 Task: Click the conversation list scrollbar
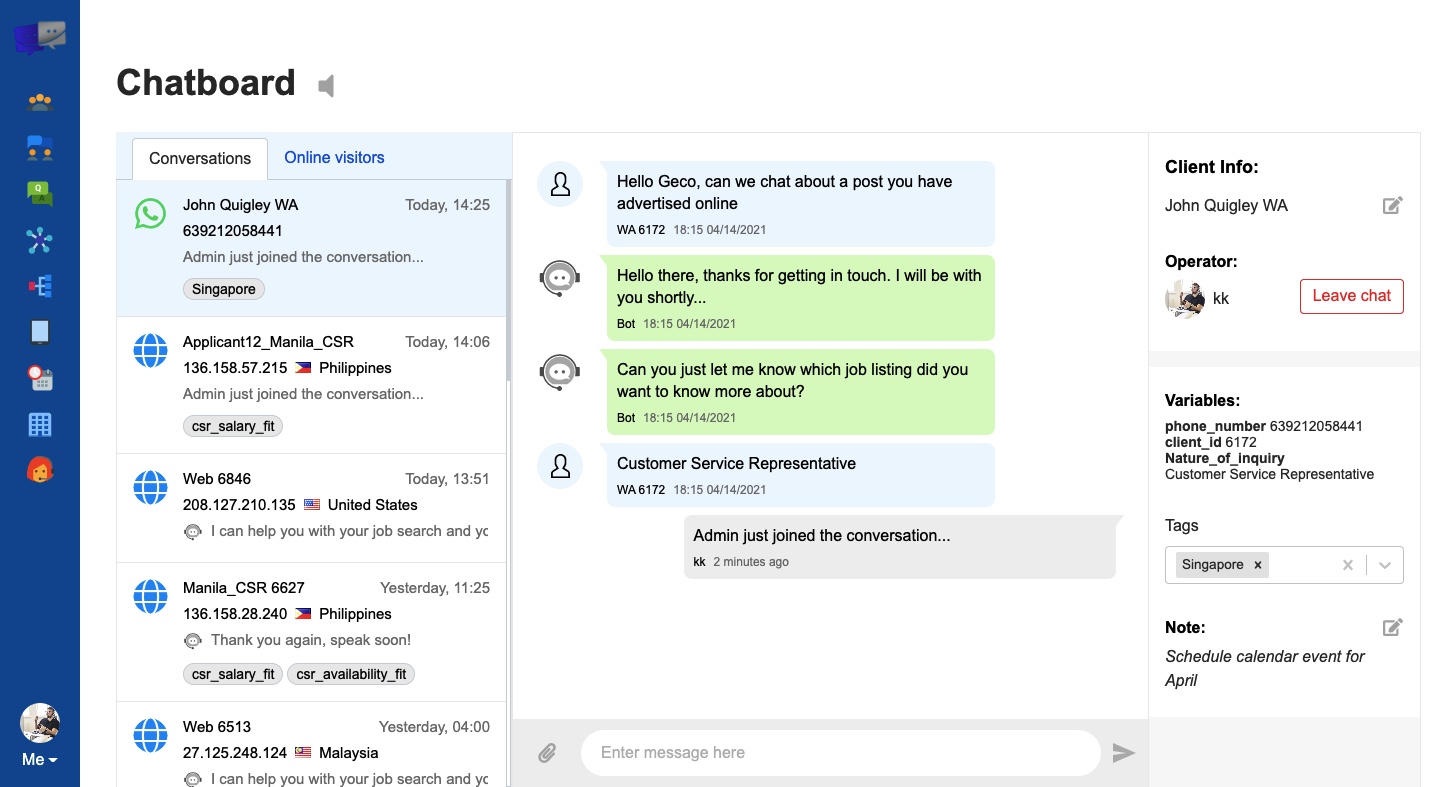click(x=509, y=280)
